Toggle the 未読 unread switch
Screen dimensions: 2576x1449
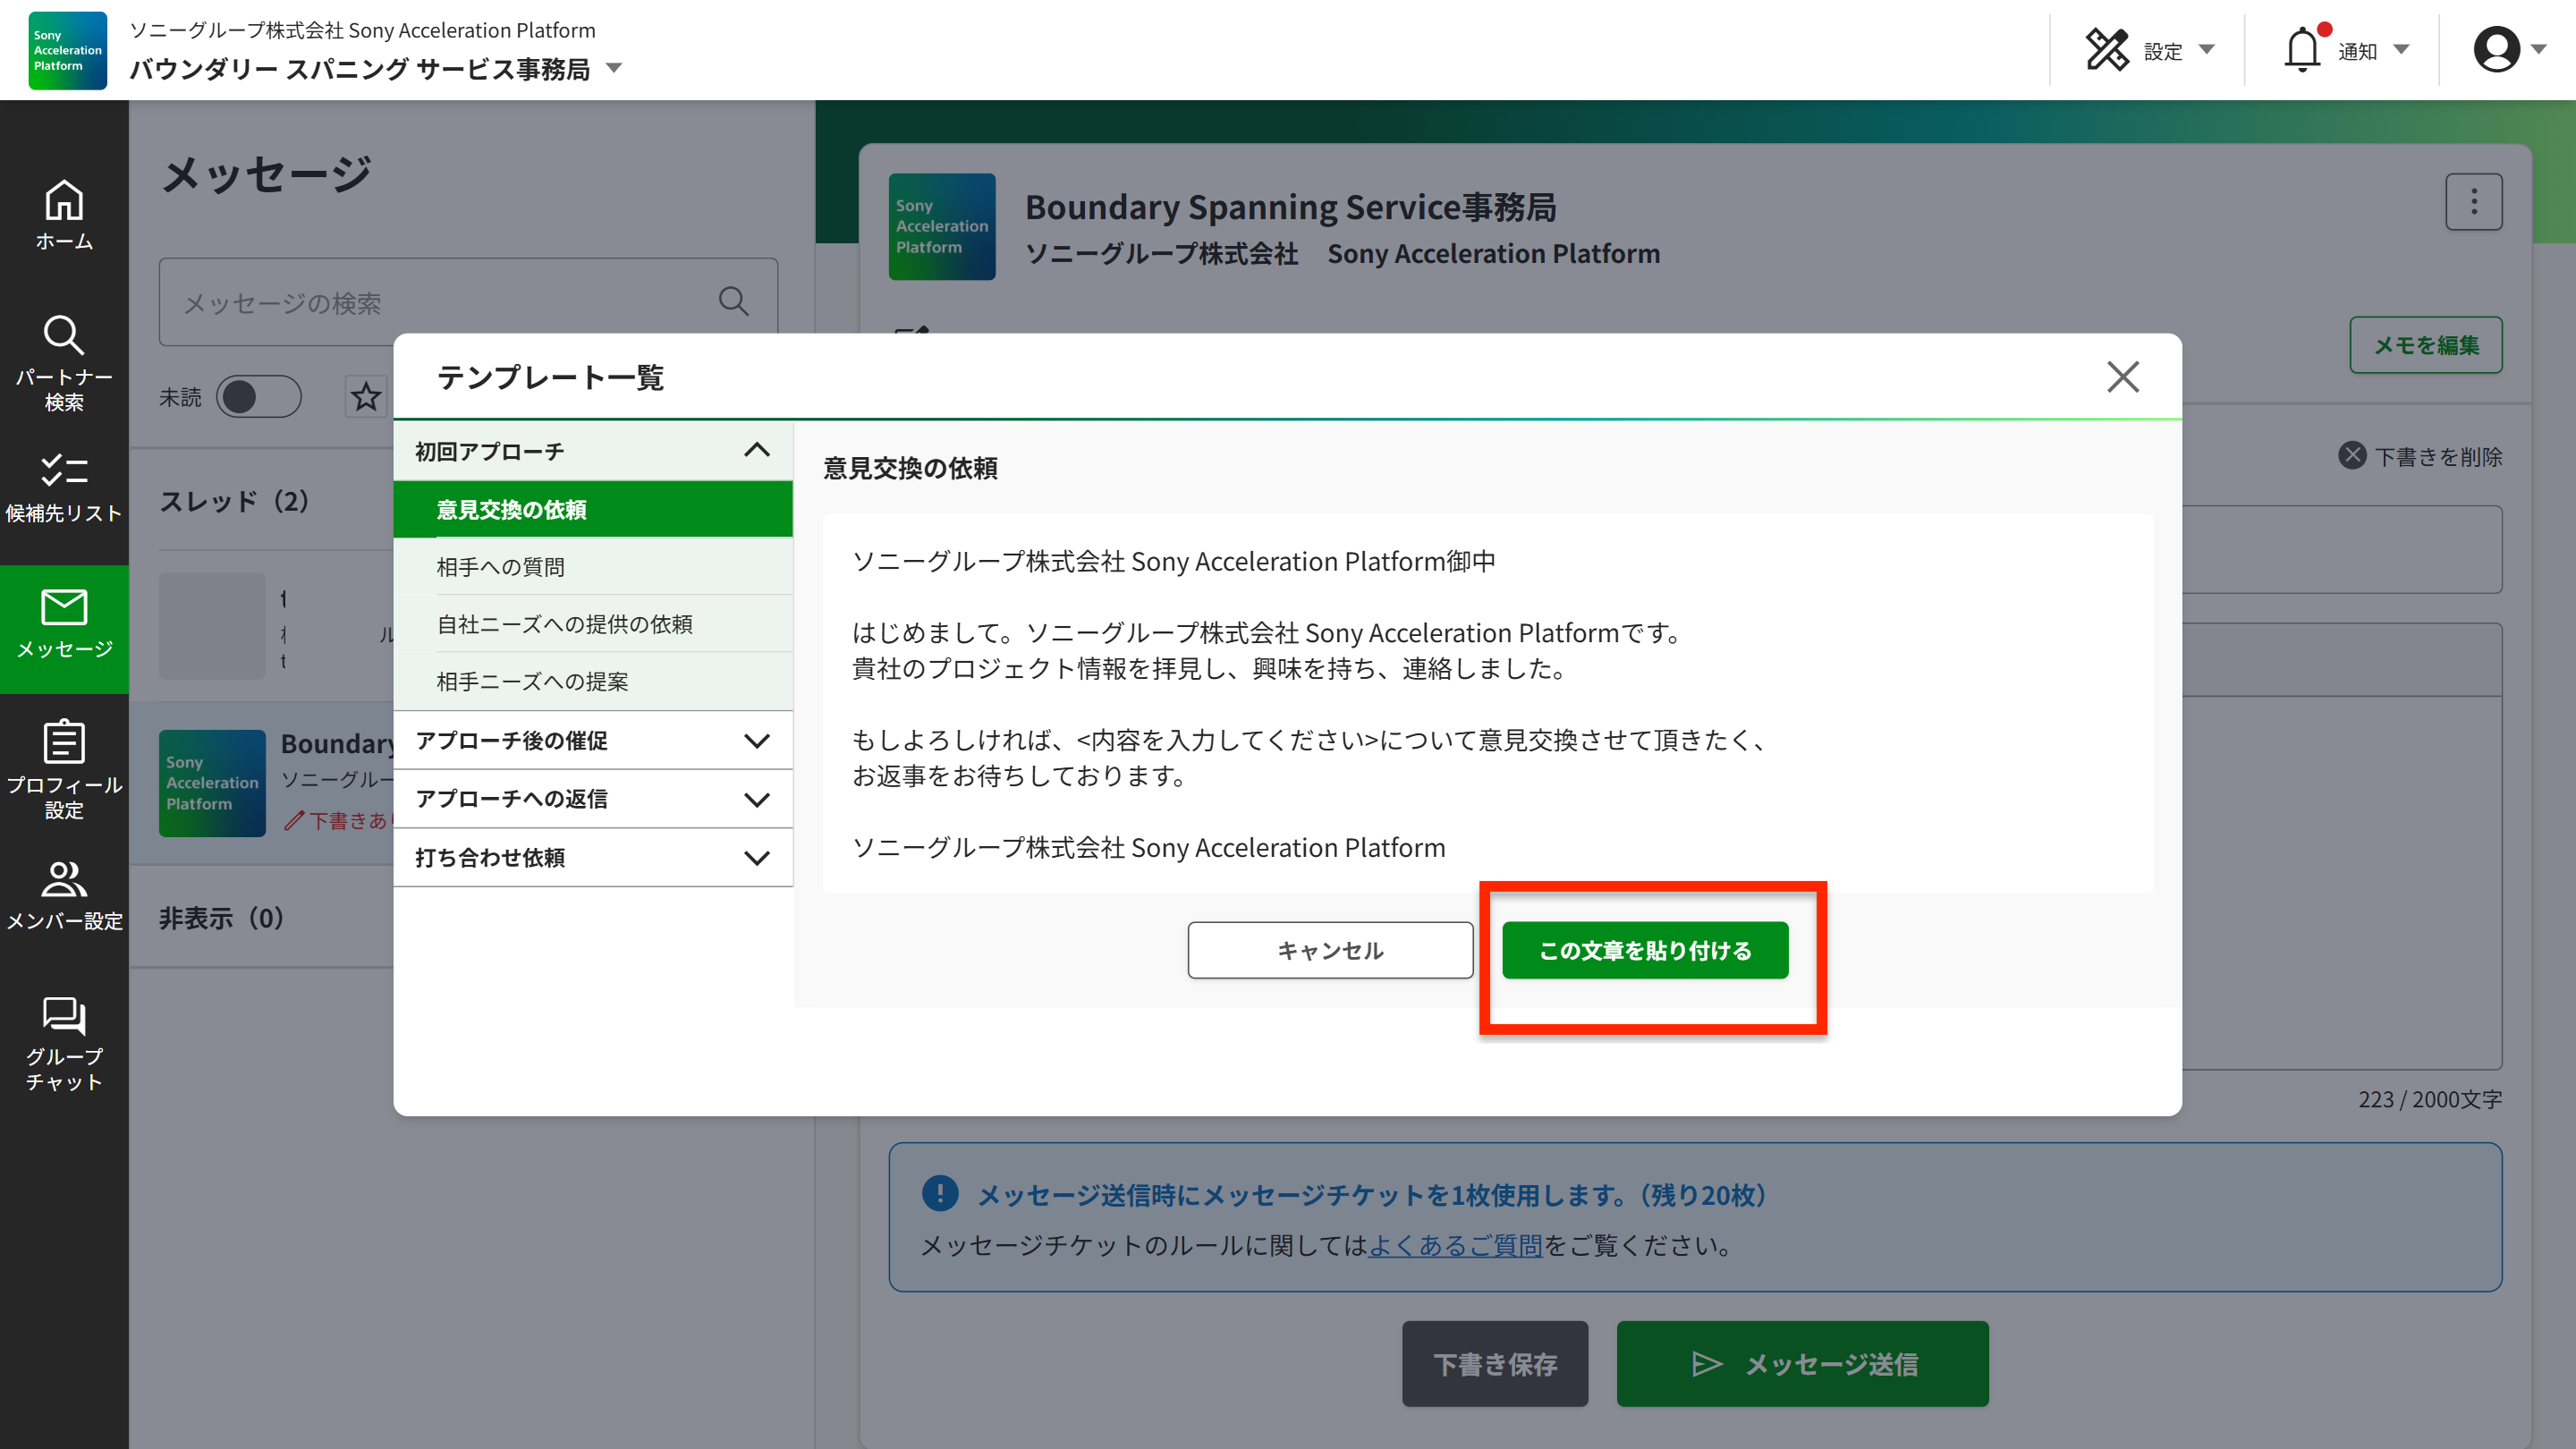point(258,397)
